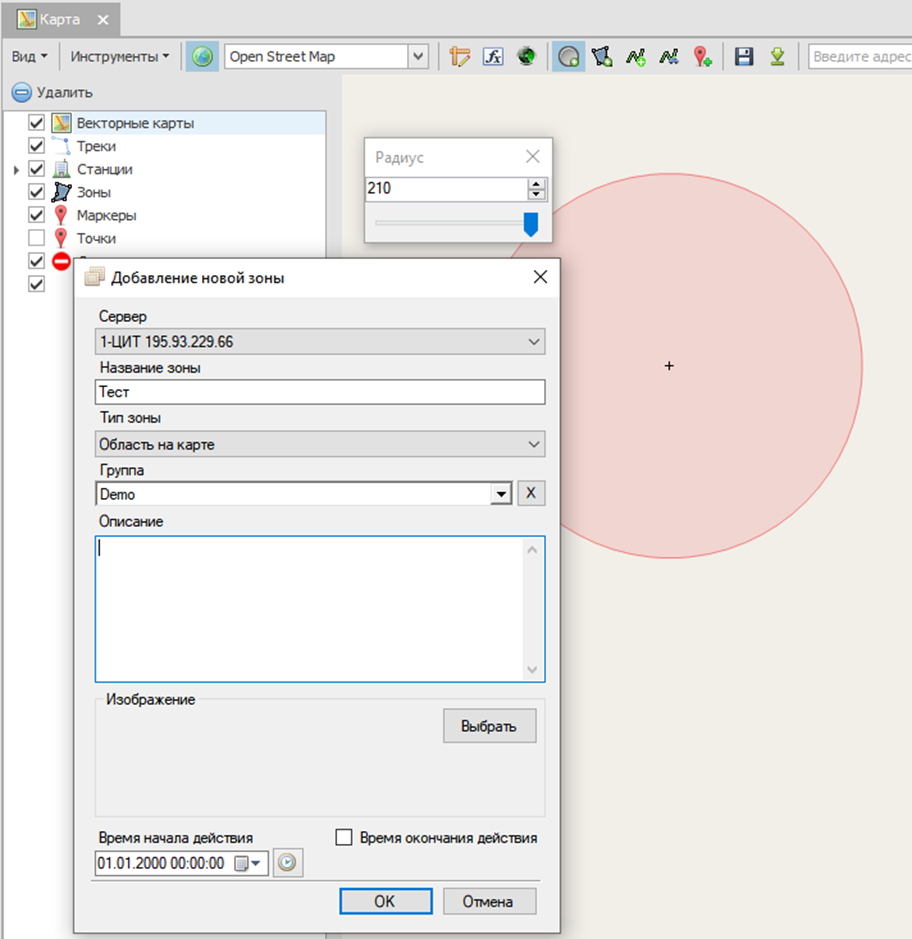The width and height of the screenshot is (912, 939).
Task: Click the floppy disk save icon
Action: 743,57
